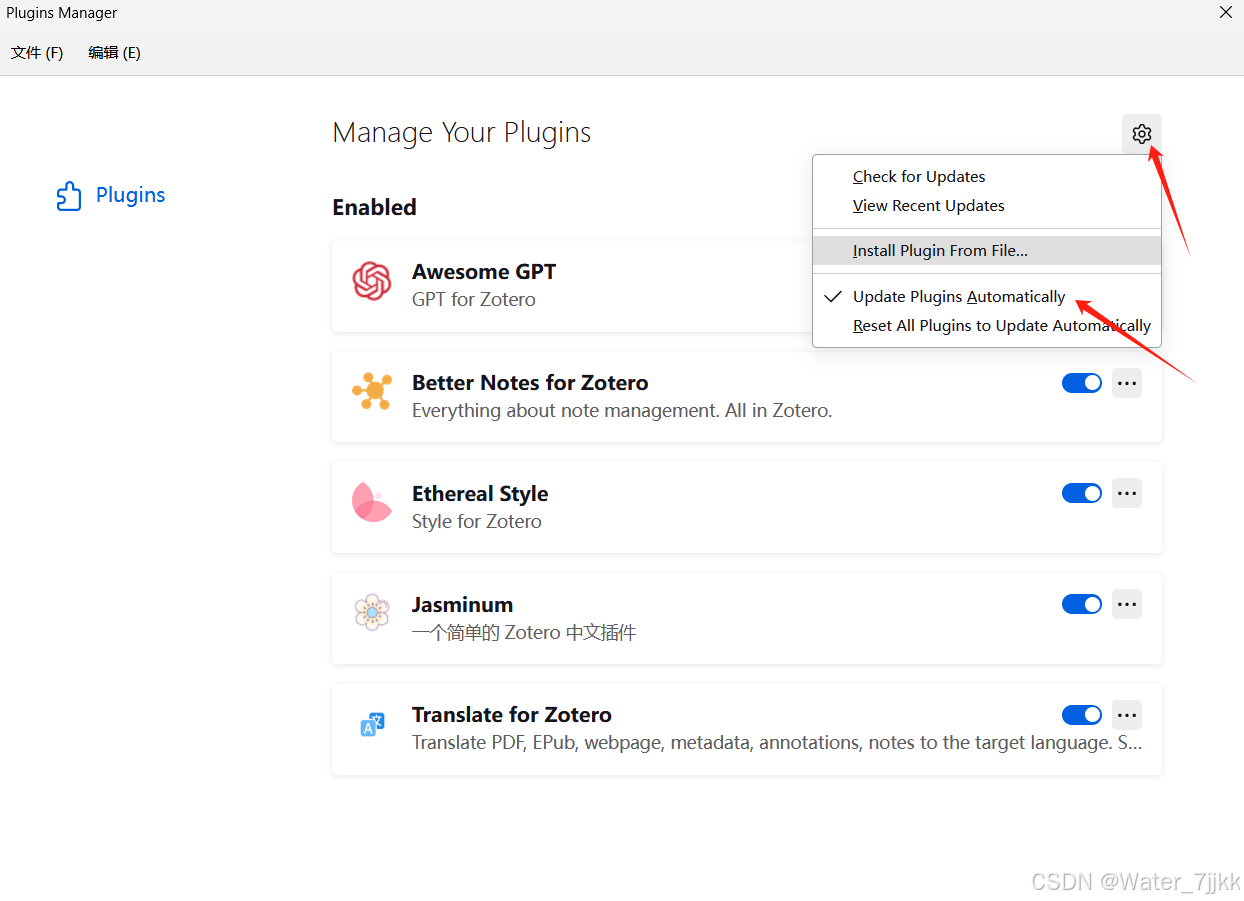Click the Jasminum flower icon
1244x901 pixels.
[x=372, y=612]
